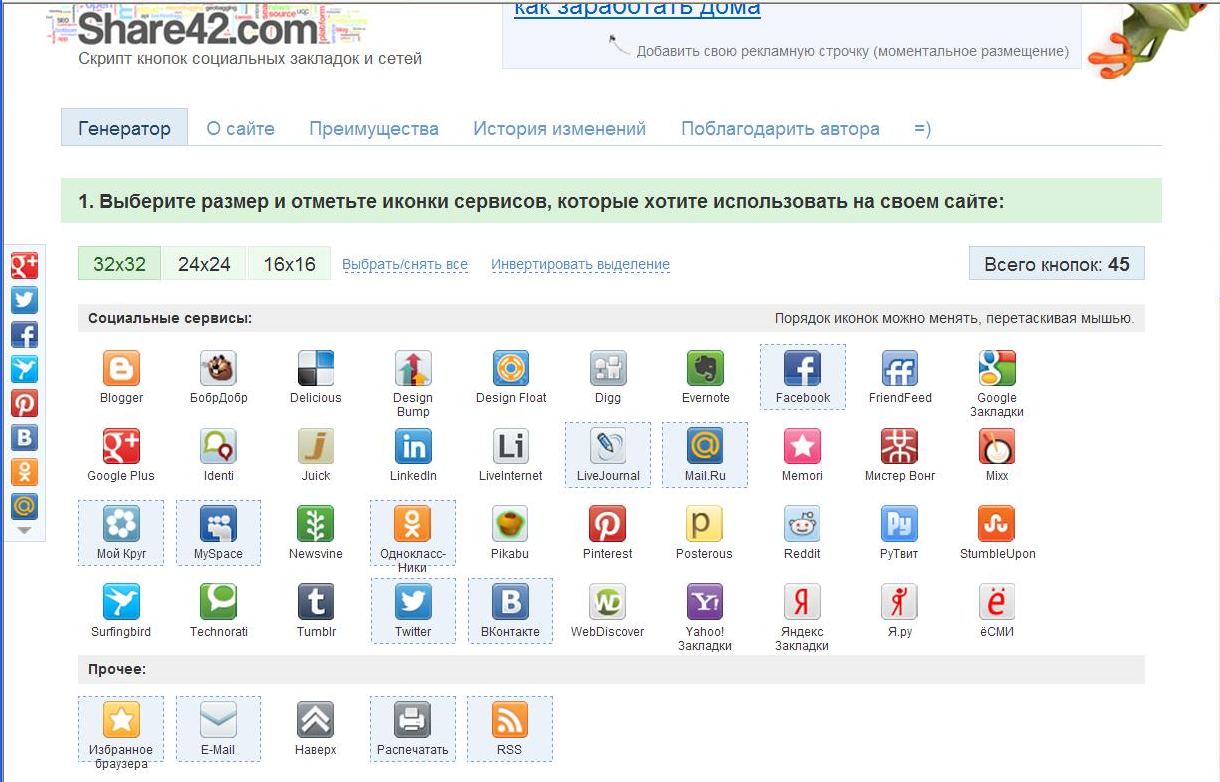Select the Posterous service icon
The width and height of the screenshot is (1220, 782).
tap(705, 524)
